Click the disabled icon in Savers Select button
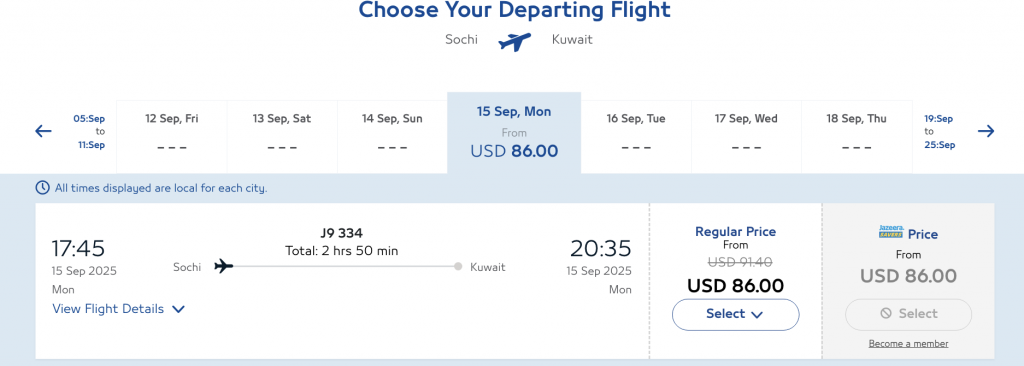The width and height of the screenshot is (1024, 366). pos(886,314)
